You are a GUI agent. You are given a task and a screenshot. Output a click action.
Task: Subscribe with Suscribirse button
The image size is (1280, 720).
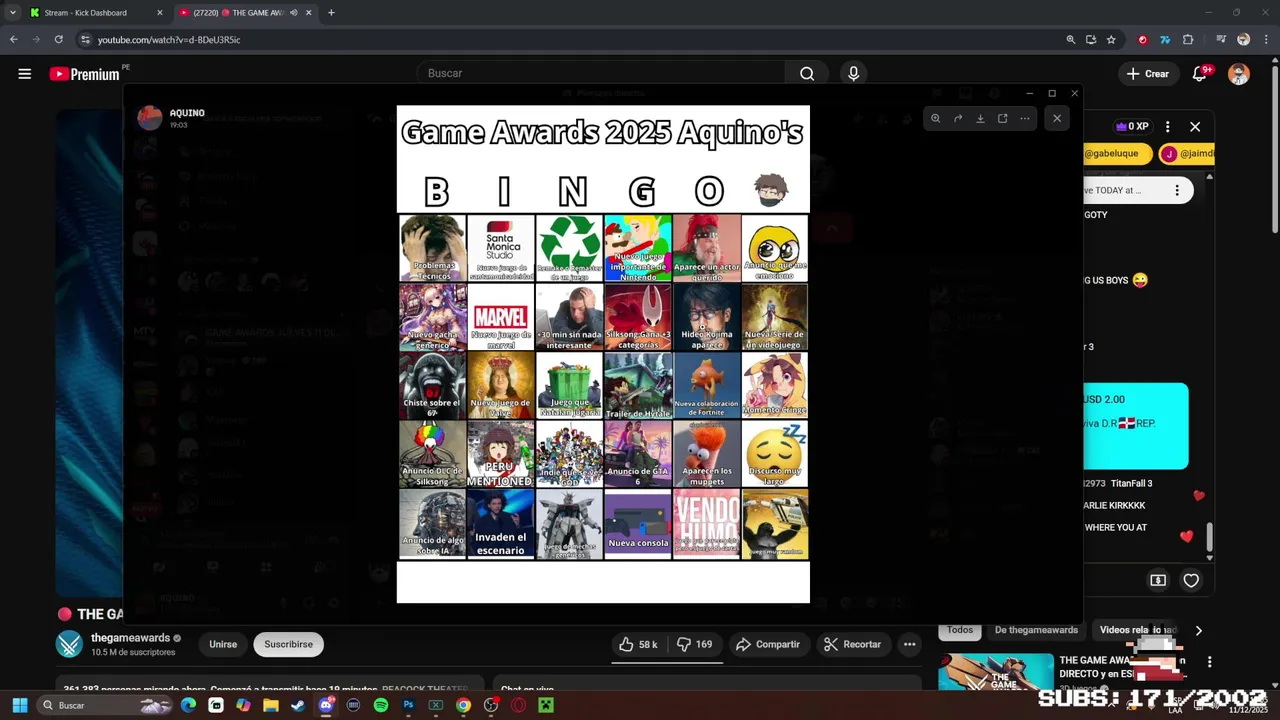[x=288, y=644]
